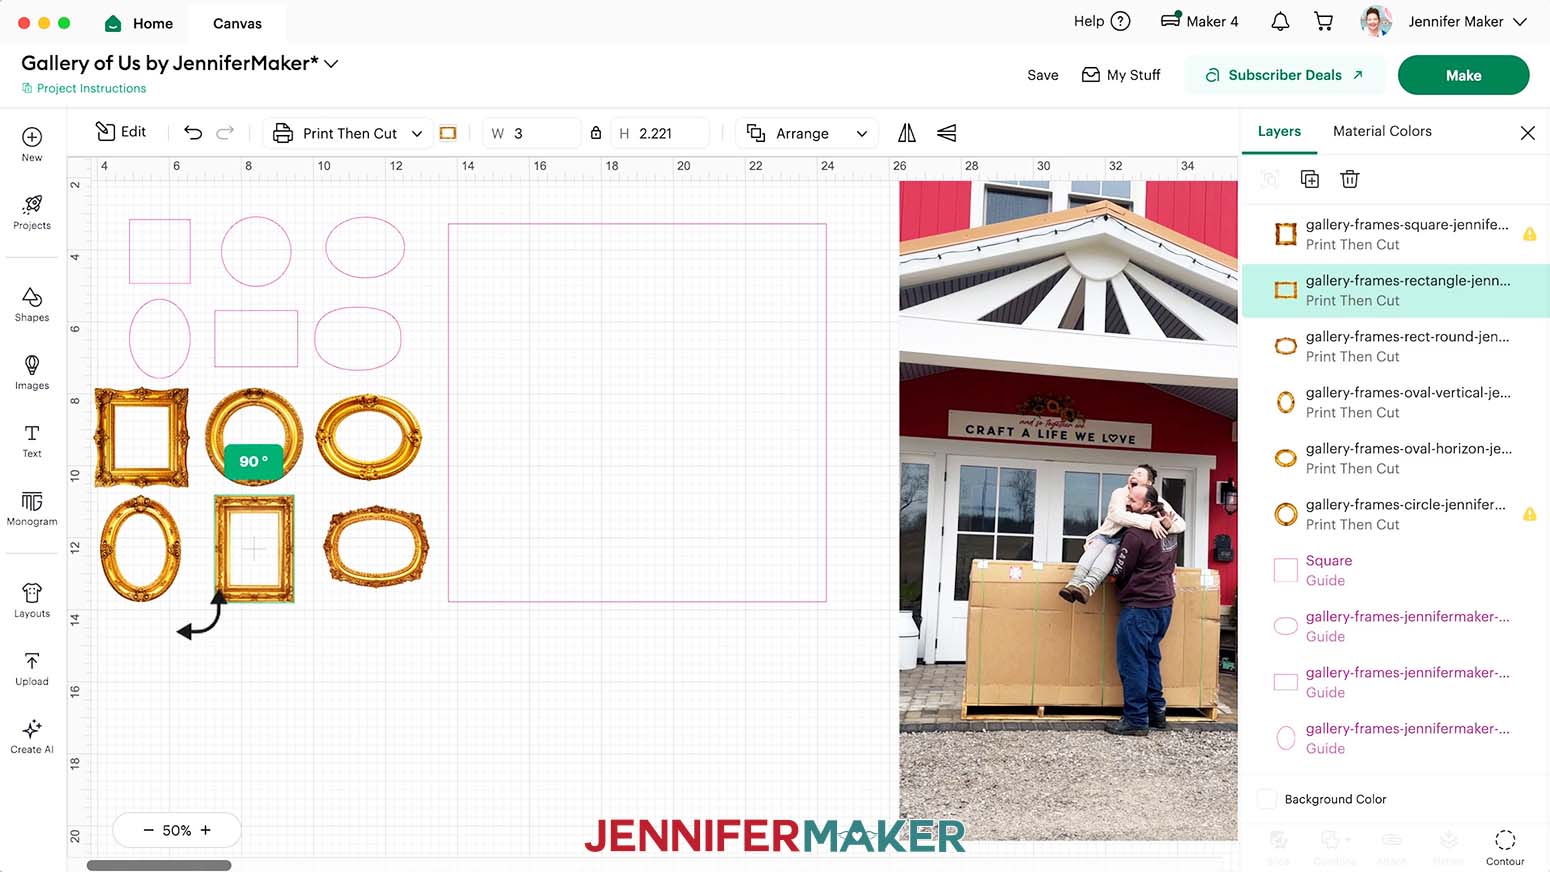Open My Stuff
The height and width of the screenshot is (872, 1550).
pos(1121,75)
